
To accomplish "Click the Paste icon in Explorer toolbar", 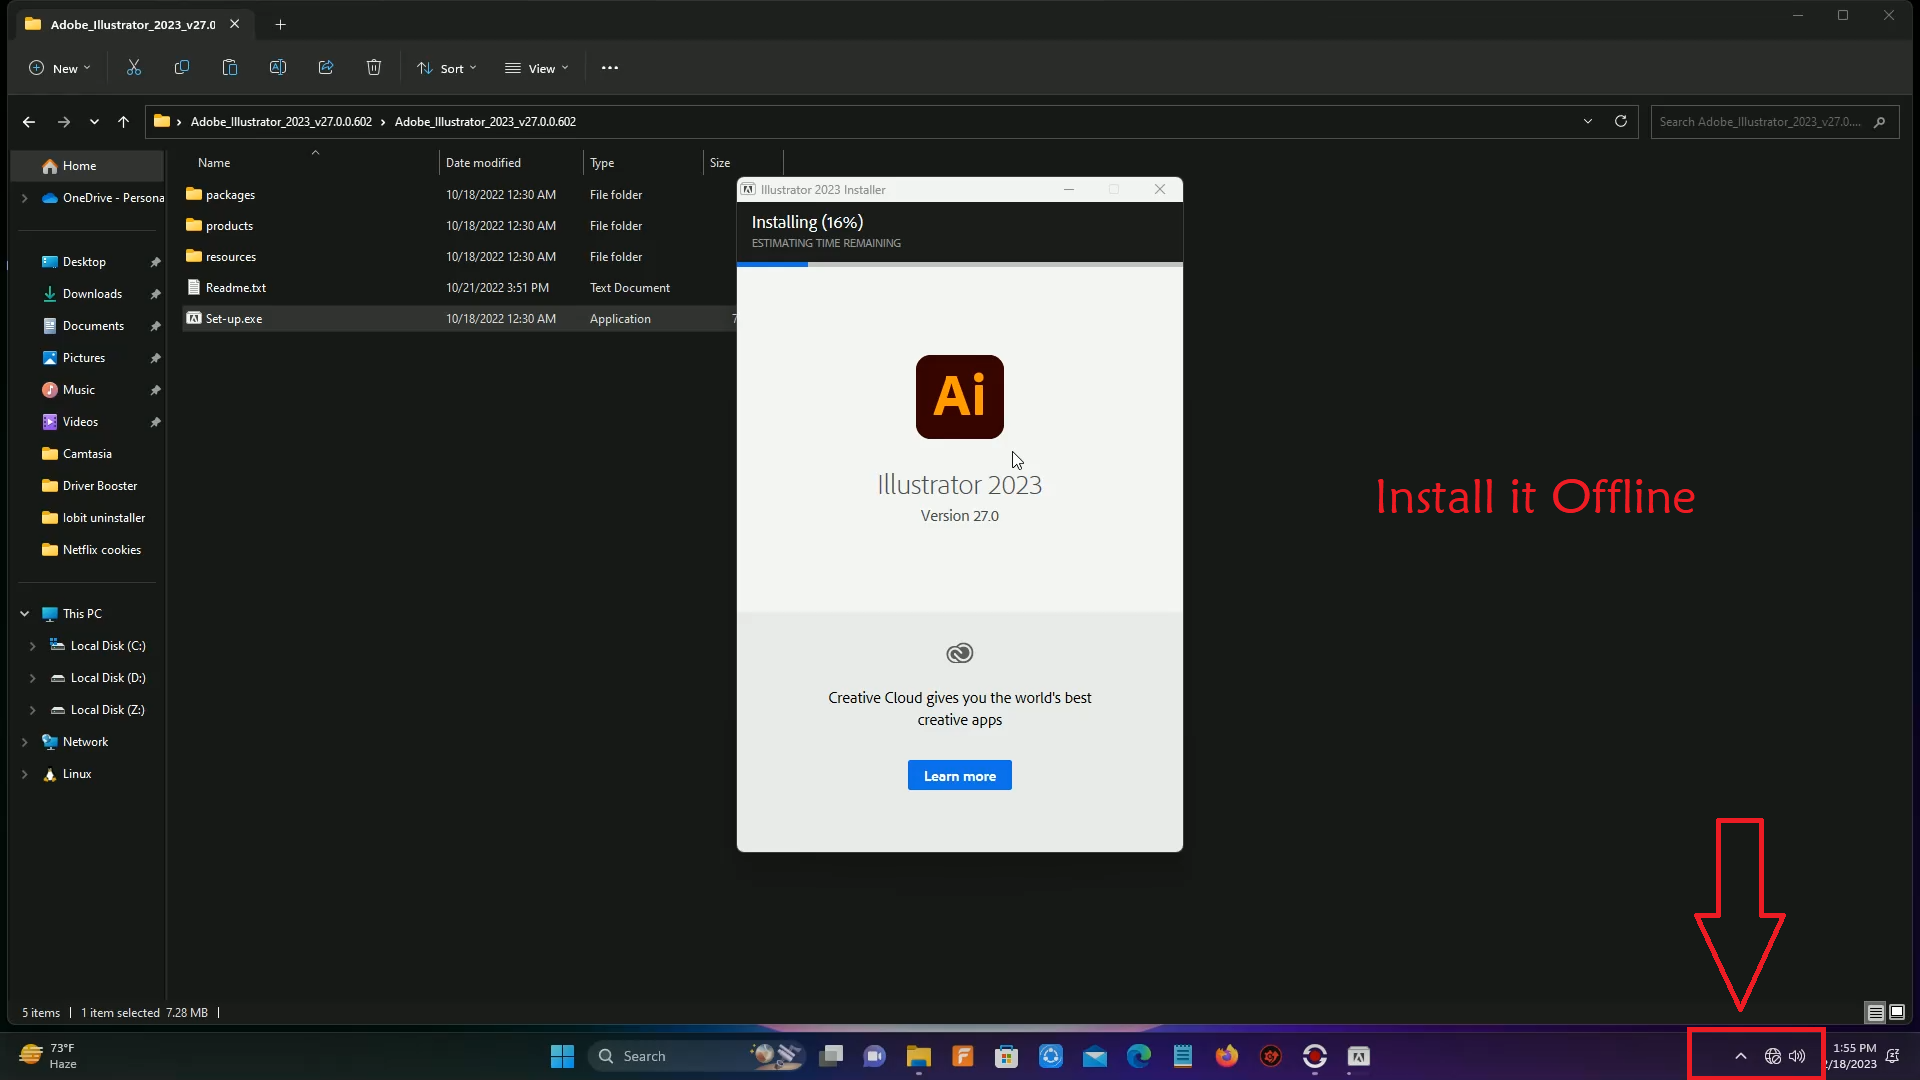I will 230,68.
